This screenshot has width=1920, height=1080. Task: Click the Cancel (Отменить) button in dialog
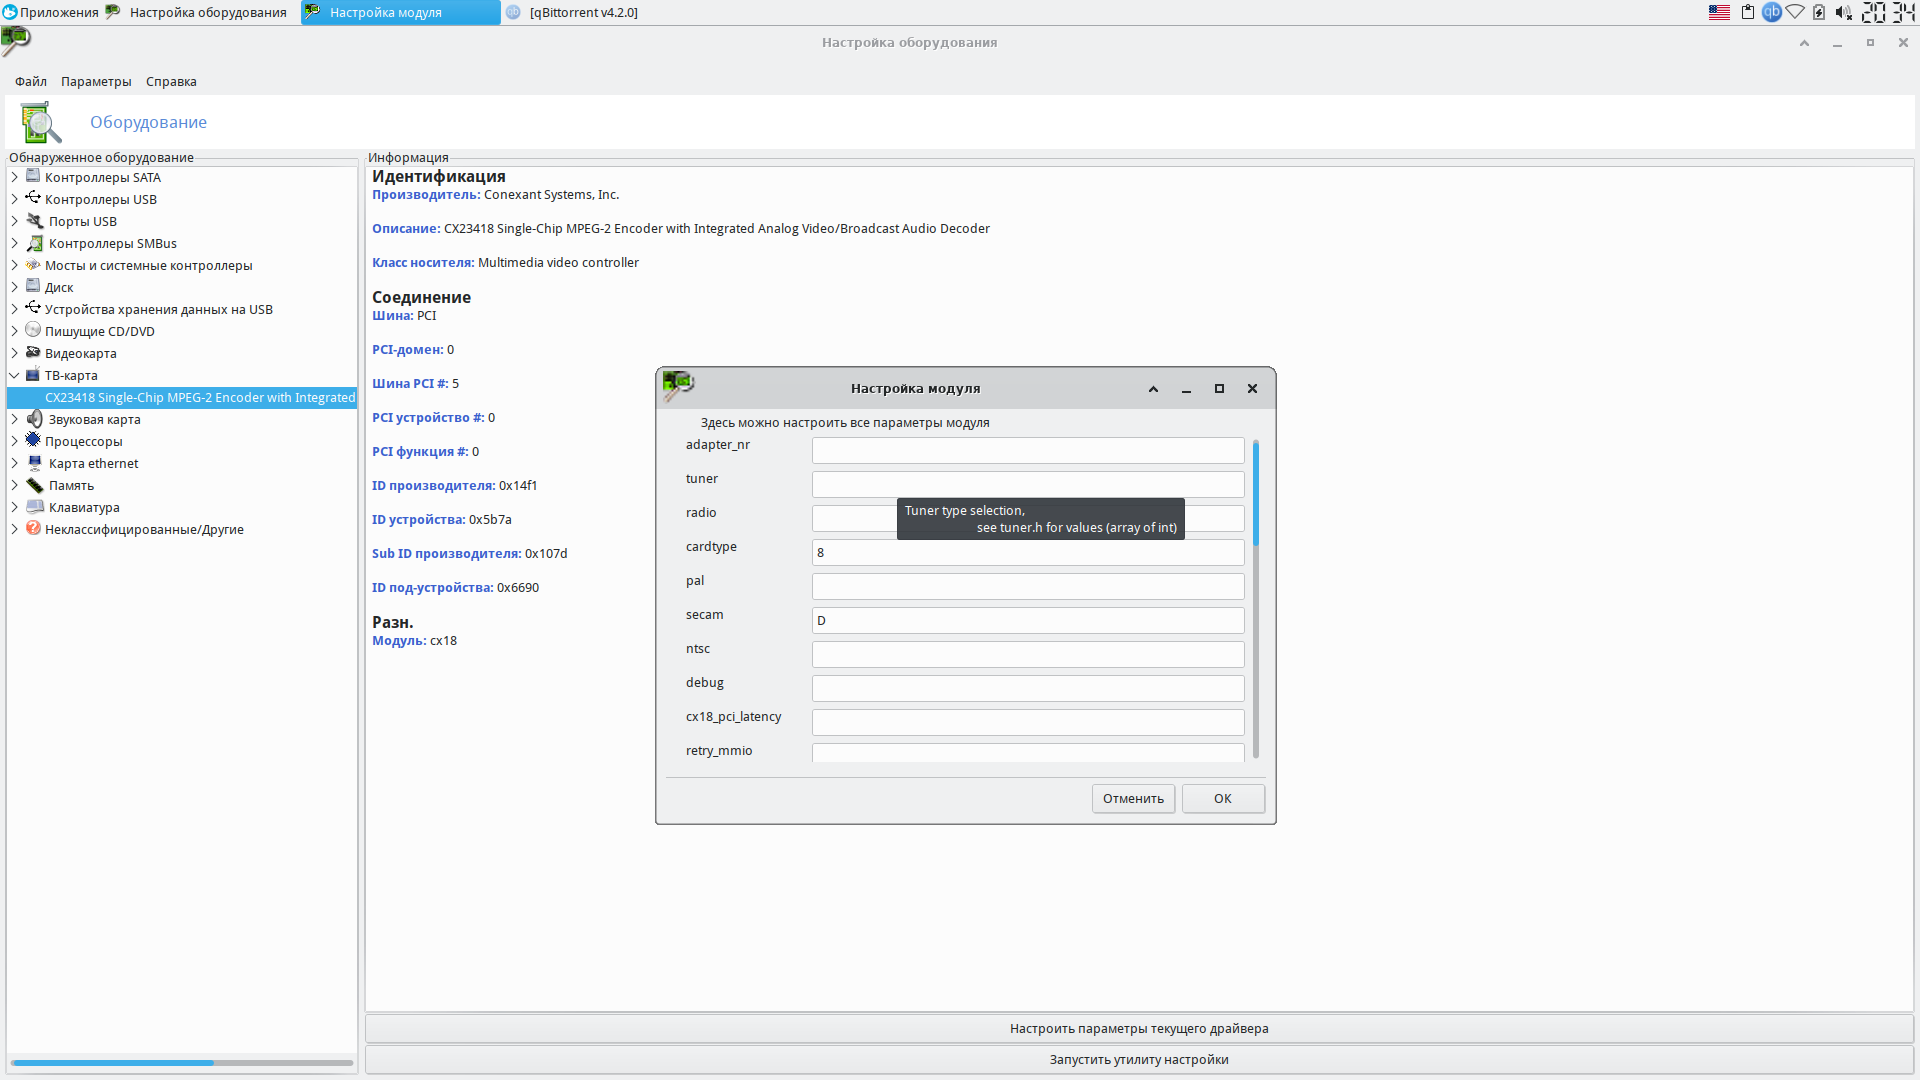1133,798
